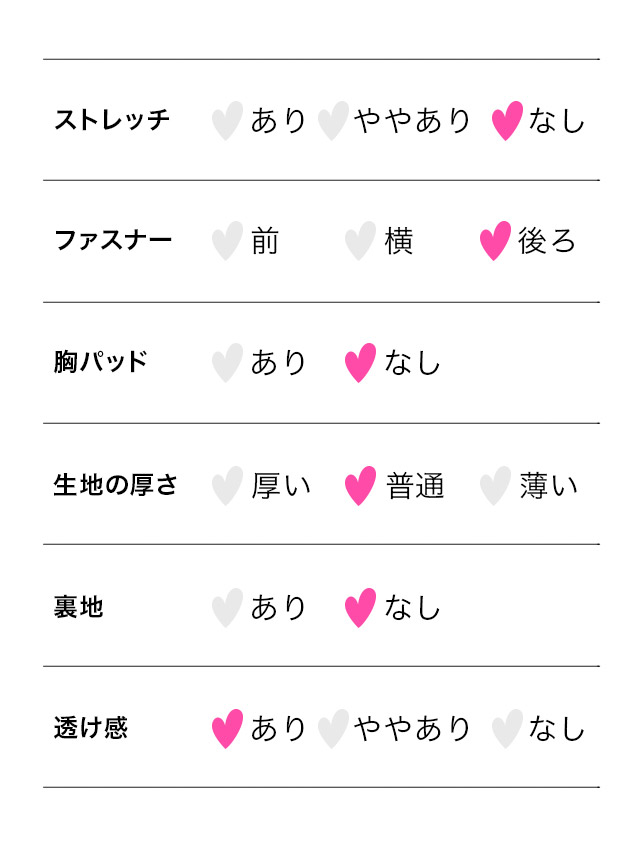This screenshot has width=640, height=854.
Task: Click the gray heart beside ストレッチ あり
Action: click(x=227, y=120)
